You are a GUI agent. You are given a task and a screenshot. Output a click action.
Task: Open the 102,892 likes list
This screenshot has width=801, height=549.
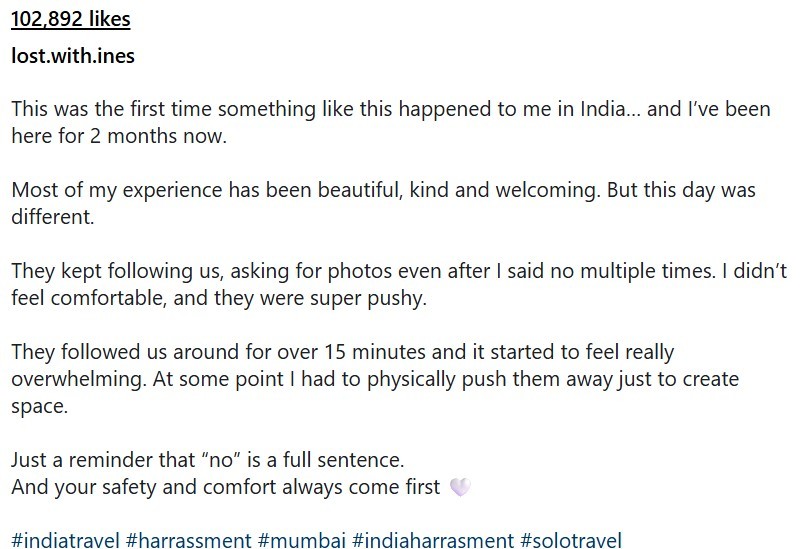pos(70,19)
